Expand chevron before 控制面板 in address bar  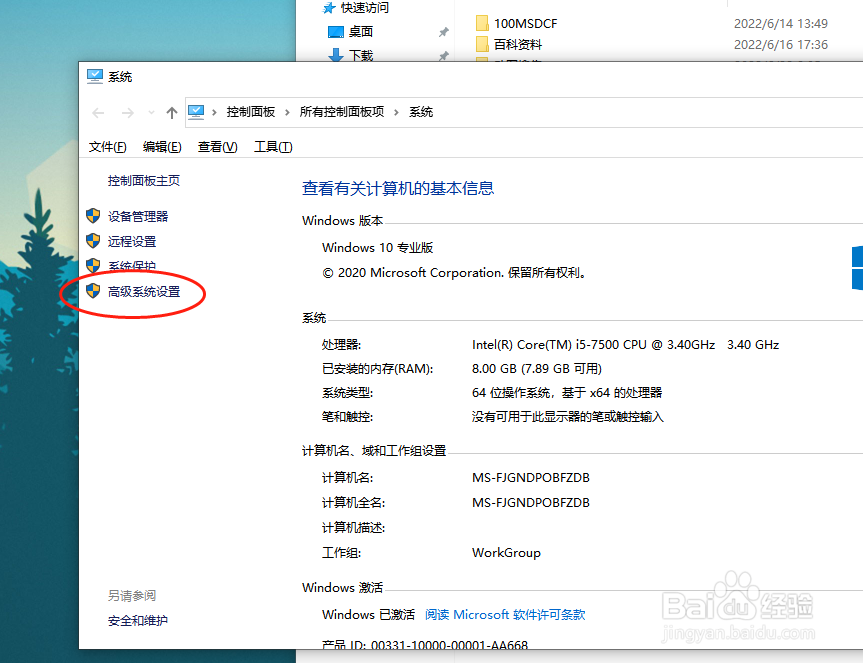214,112
